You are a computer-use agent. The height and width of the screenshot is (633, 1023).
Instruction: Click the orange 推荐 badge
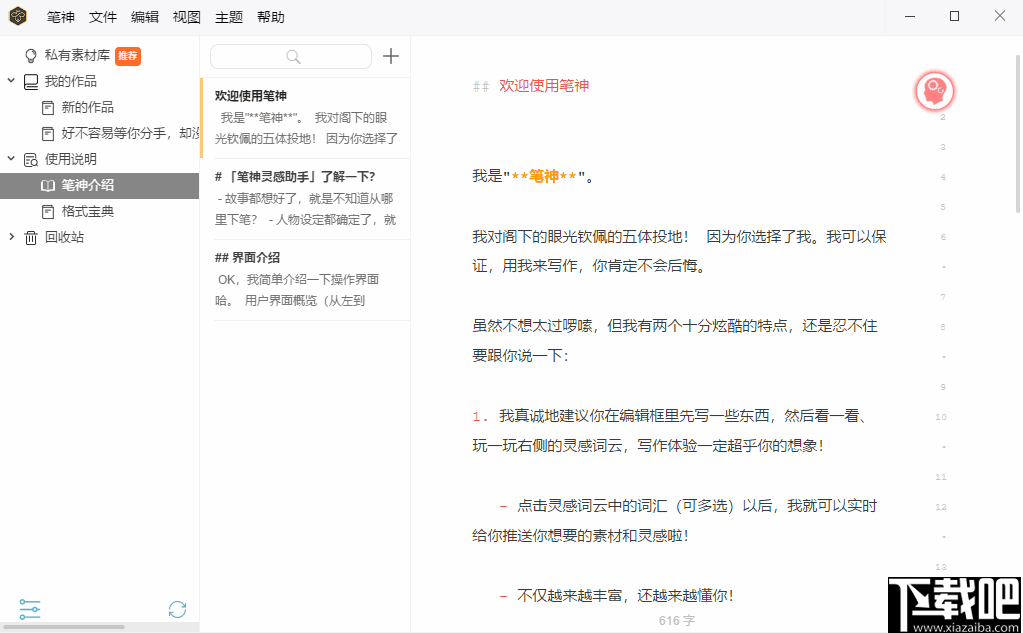(128, 56)
